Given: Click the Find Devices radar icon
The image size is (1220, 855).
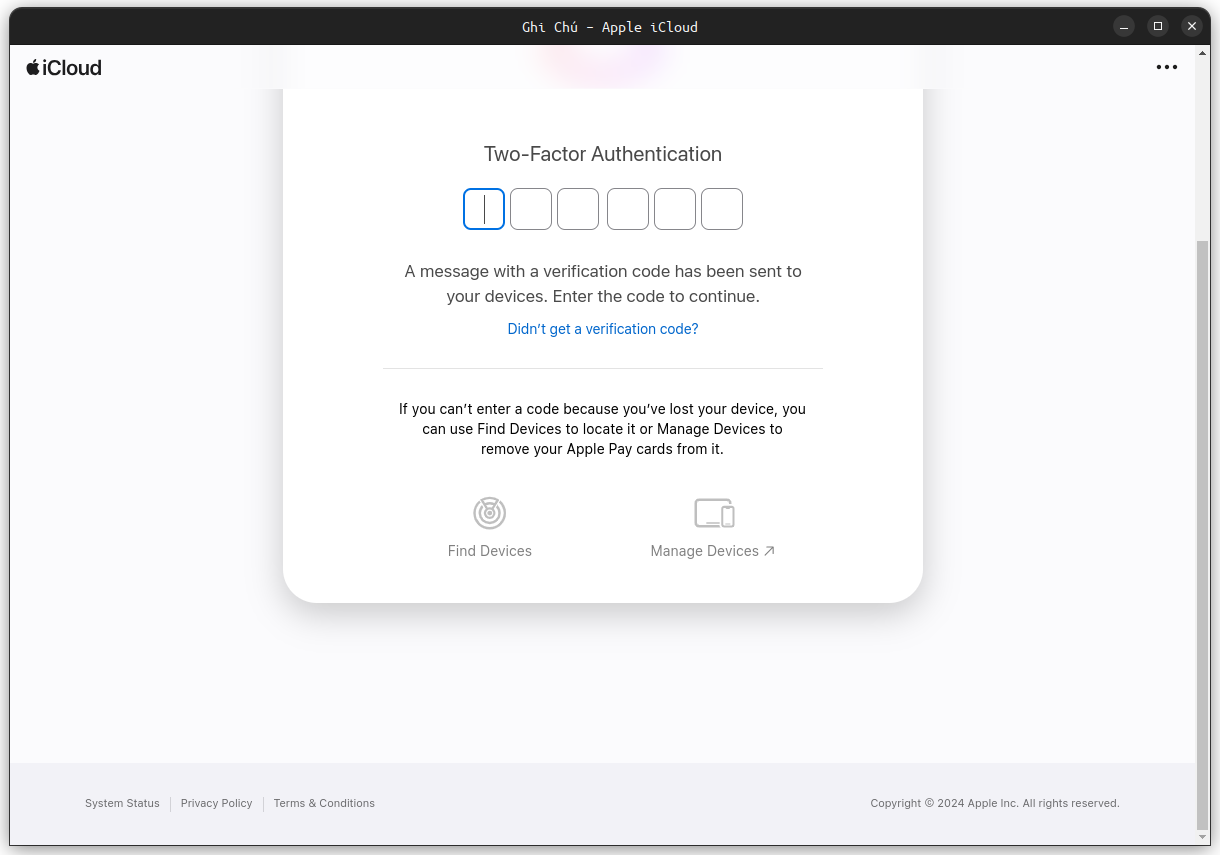Looking at the screenshot, I should point(490,513).
